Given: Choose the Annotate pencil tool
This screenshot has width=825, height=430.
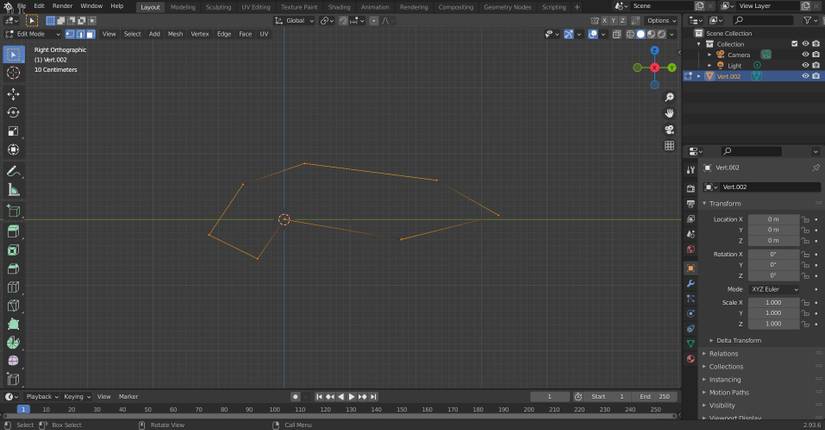Looking at the screenshot, I should point(13,171).
